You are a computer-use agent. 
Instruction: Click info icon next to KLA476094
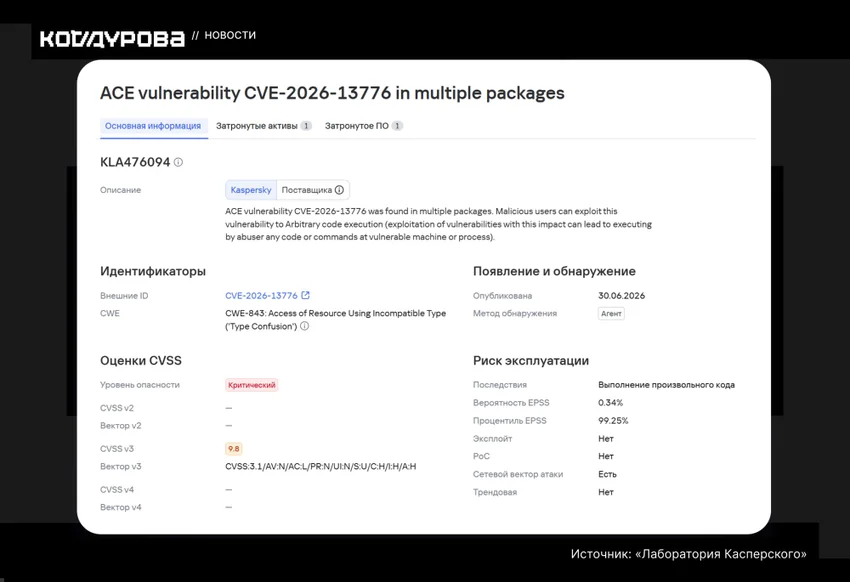[x=178, y=162]
